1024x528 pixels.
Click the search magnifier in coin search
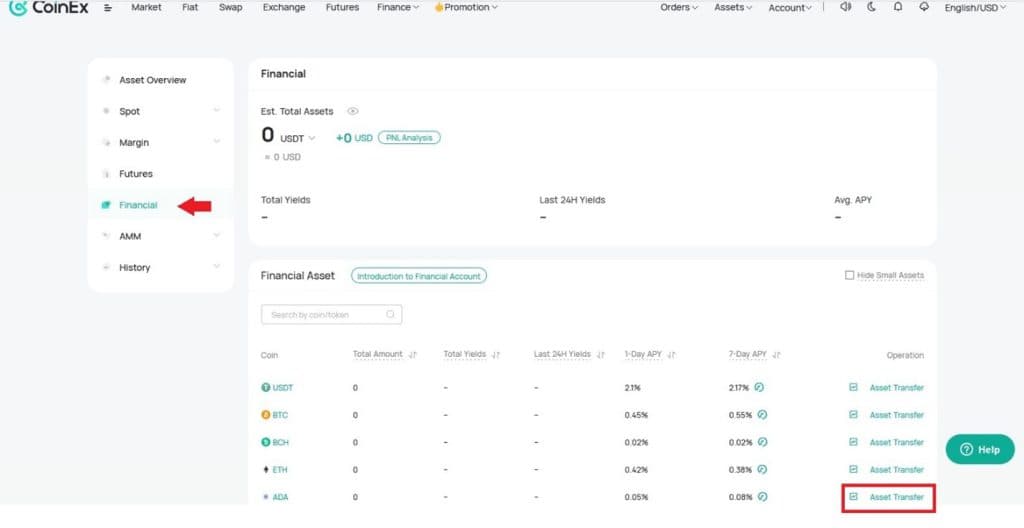point(390,314)
